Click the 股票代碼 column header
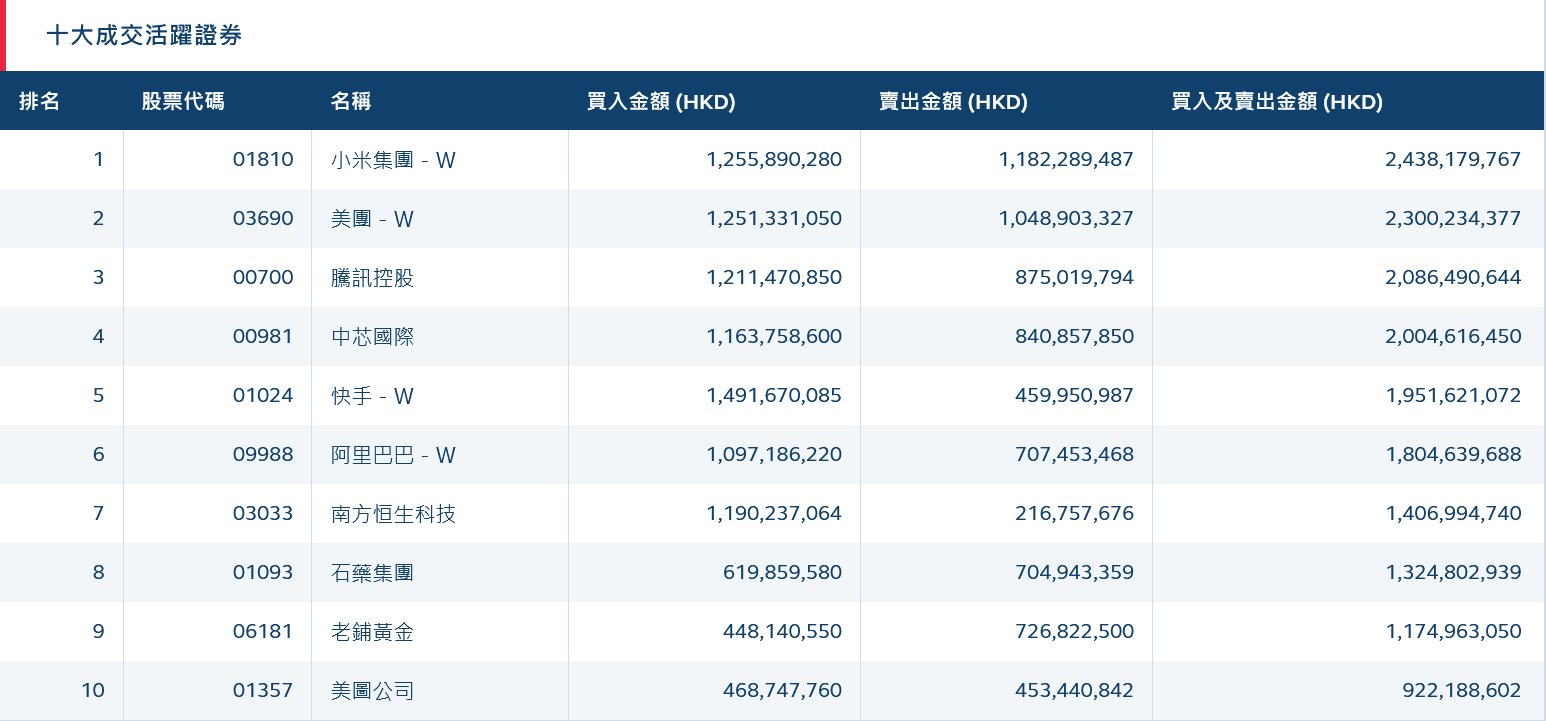 pyautogui.click(x=183, y=101)
